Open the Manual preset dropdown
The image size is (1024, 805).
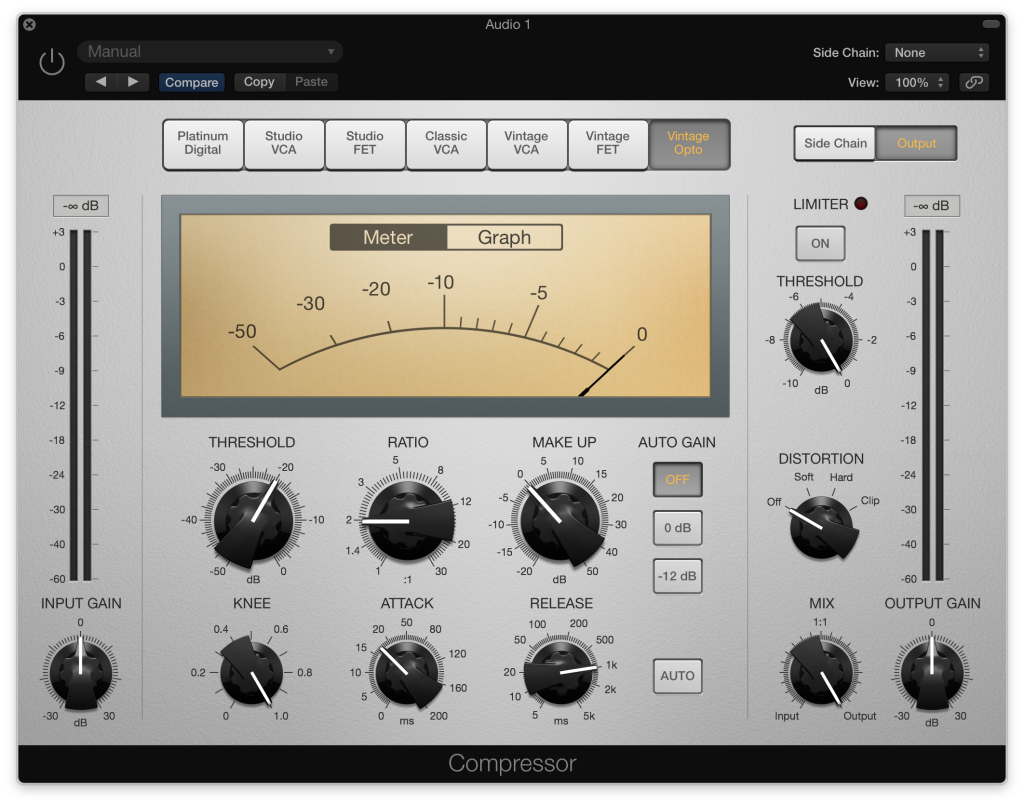(x=210, y=50)
